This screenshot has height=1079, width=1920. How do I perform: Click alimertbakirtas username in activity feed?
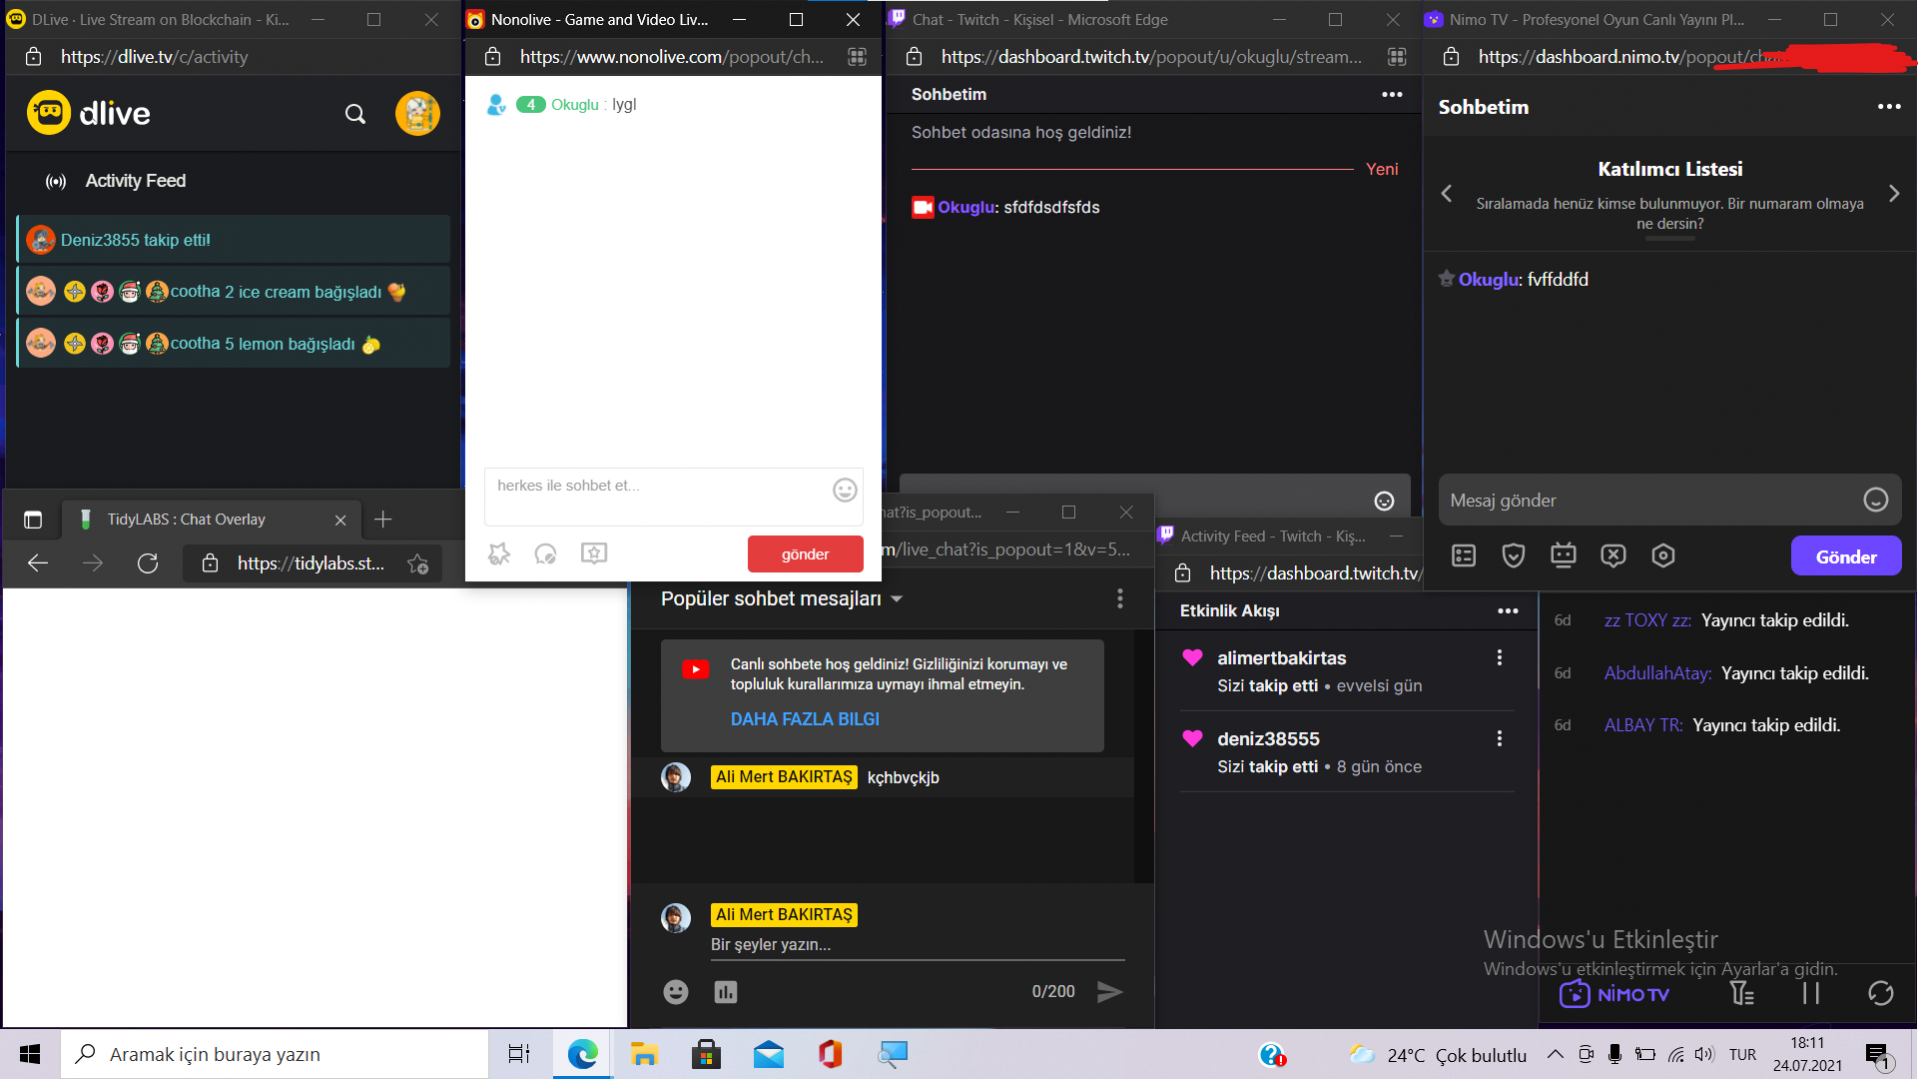pyautogui.click(x=1281, y=658)
